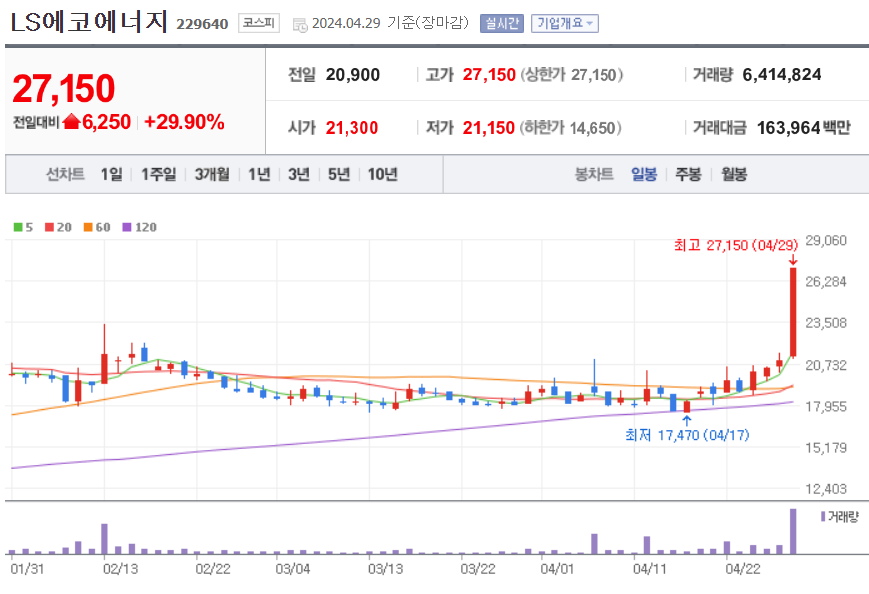Select the 1주일 line chart period
The width and height of the screenshot is (869, 594).
[x=159, y=175]
